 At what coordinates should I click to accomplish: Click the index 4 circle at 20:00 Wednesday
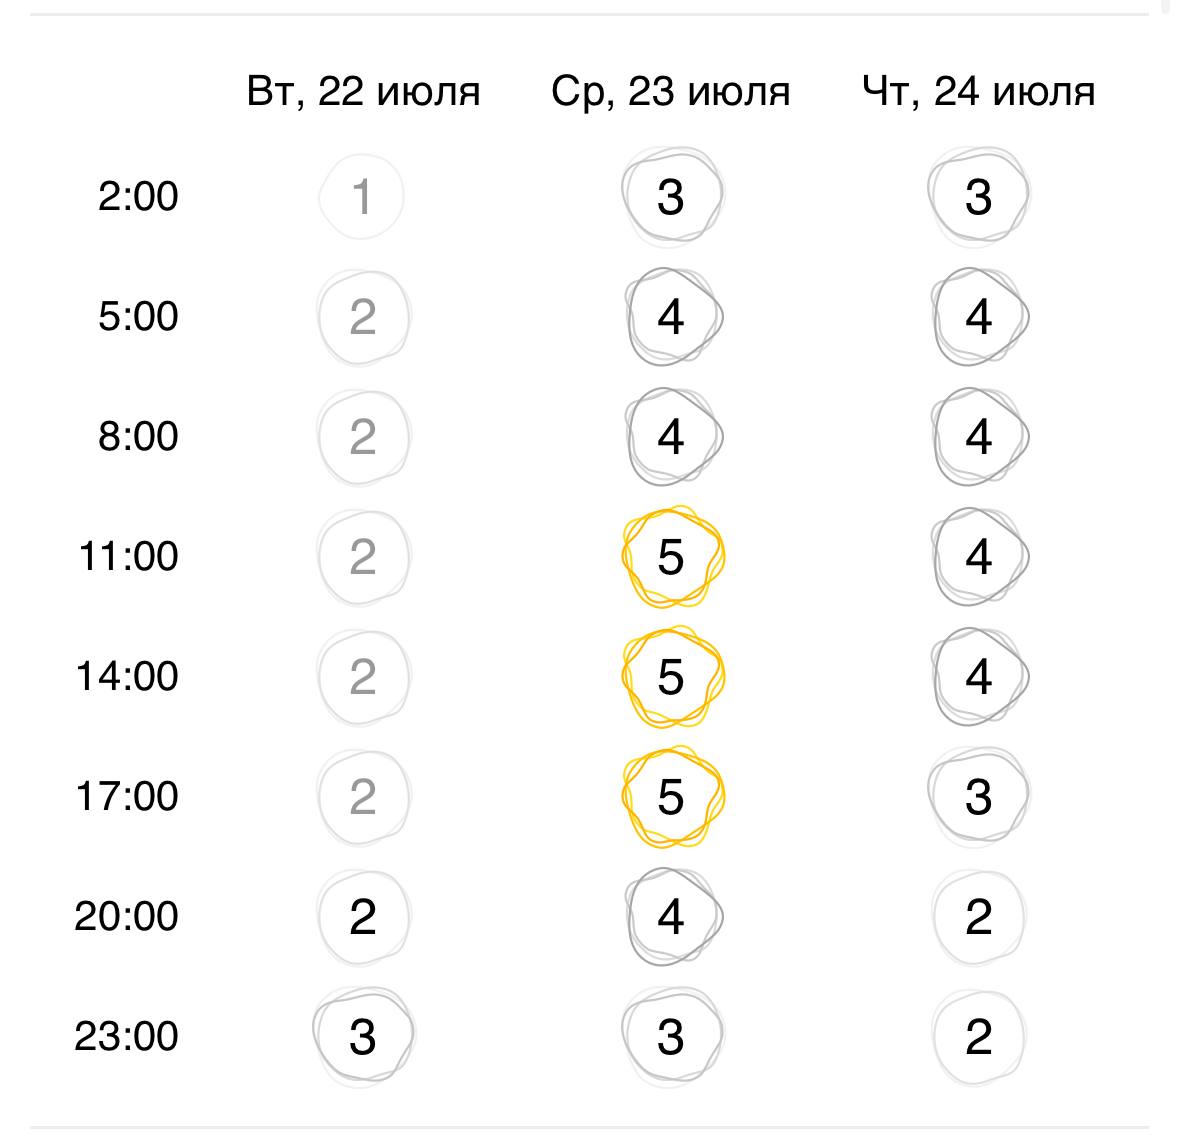674,917
